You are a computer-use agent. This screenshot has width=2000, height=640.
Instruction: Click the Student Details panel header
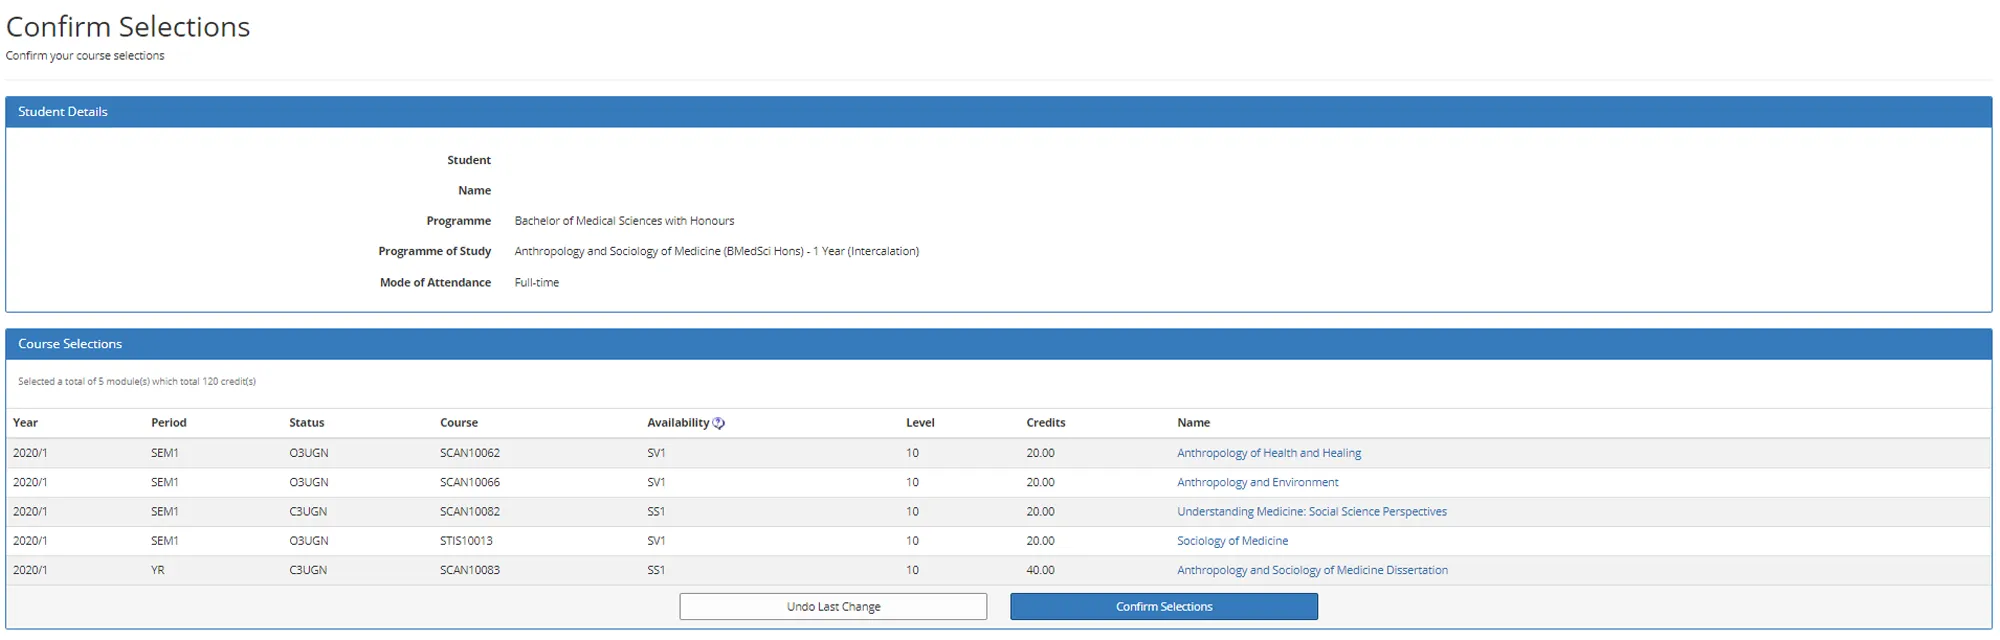point(998,112)
